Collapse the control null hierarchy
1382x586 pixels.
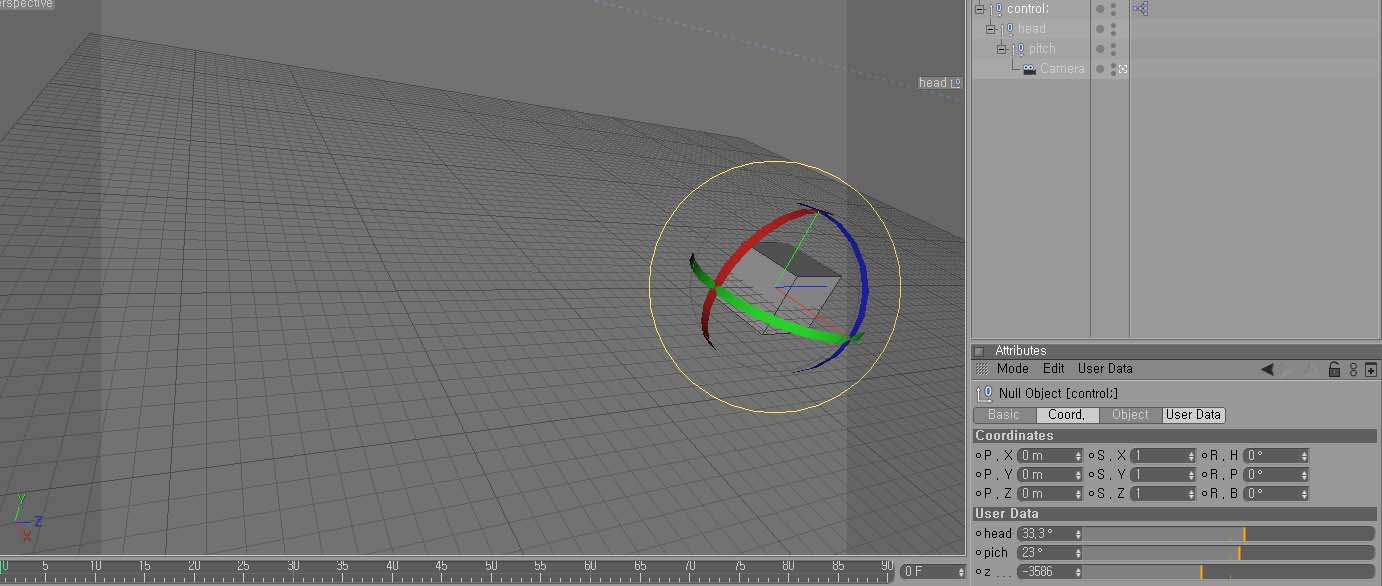(x=980, y=9)
